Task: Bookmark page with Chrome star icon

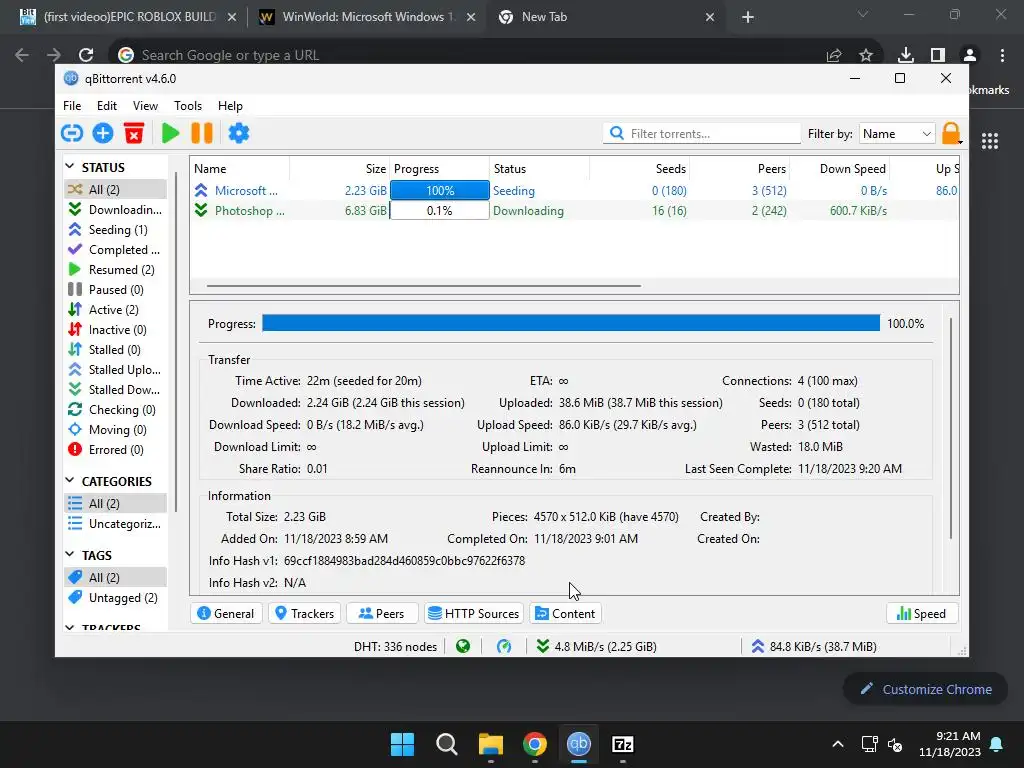Action: point(866,55)
